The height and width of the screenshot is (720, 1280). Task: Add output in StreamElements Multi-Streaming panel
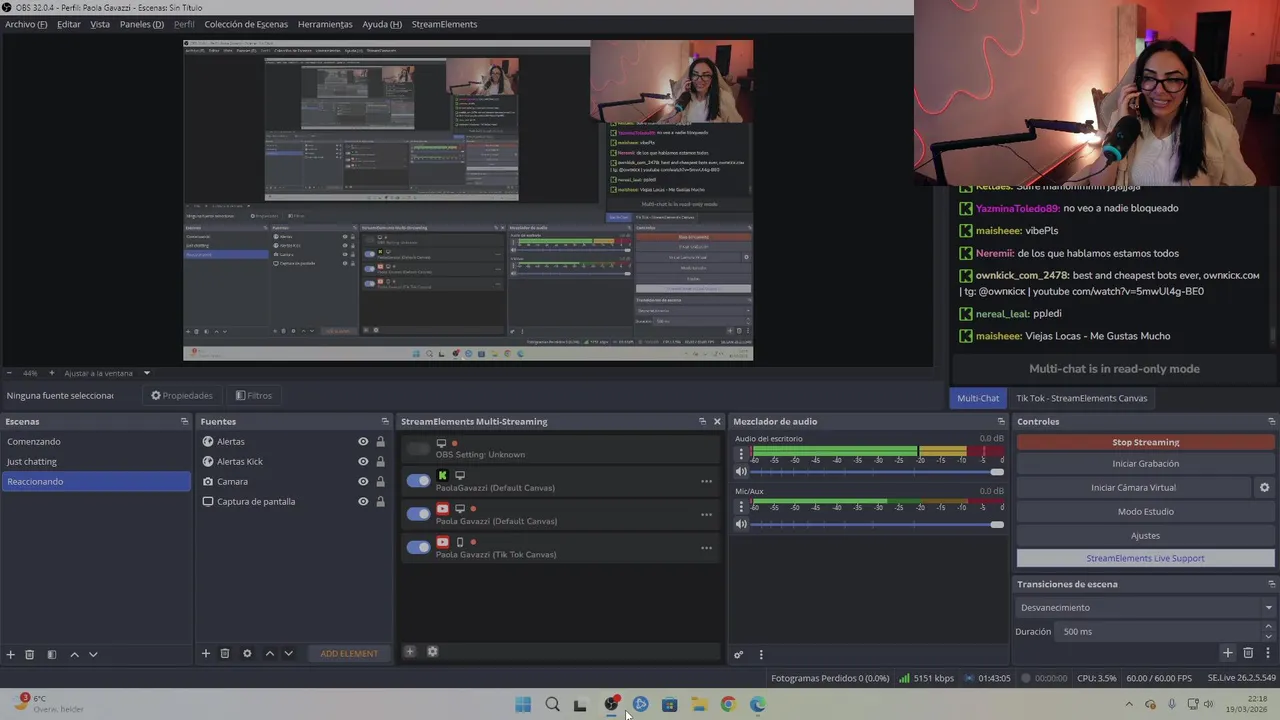(409, 651)
